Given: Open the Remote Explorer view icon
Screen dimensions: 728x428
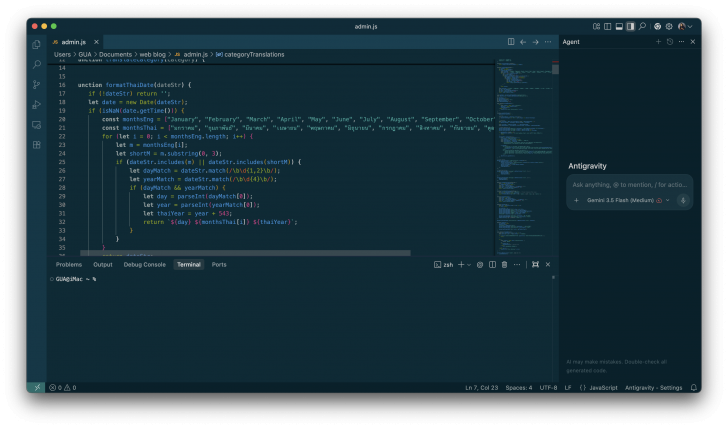Looking at the screenshot, I should [x=37, y=125].
